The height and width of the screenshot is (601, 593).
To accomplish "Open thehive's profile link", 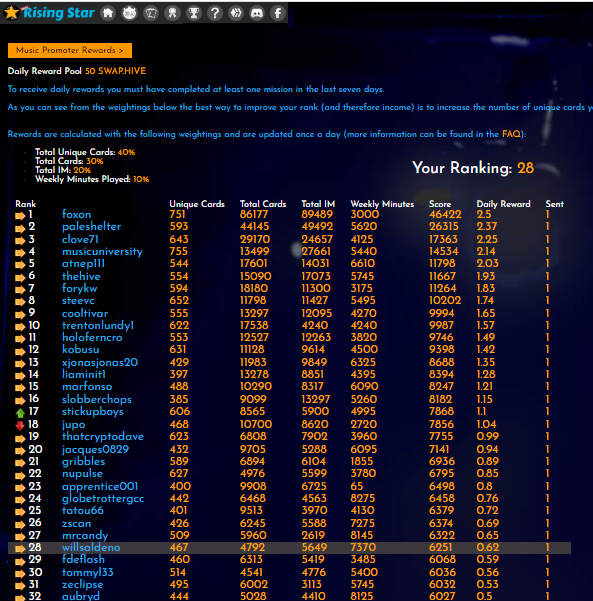I will pyautogui.click(x=81, y=276).
